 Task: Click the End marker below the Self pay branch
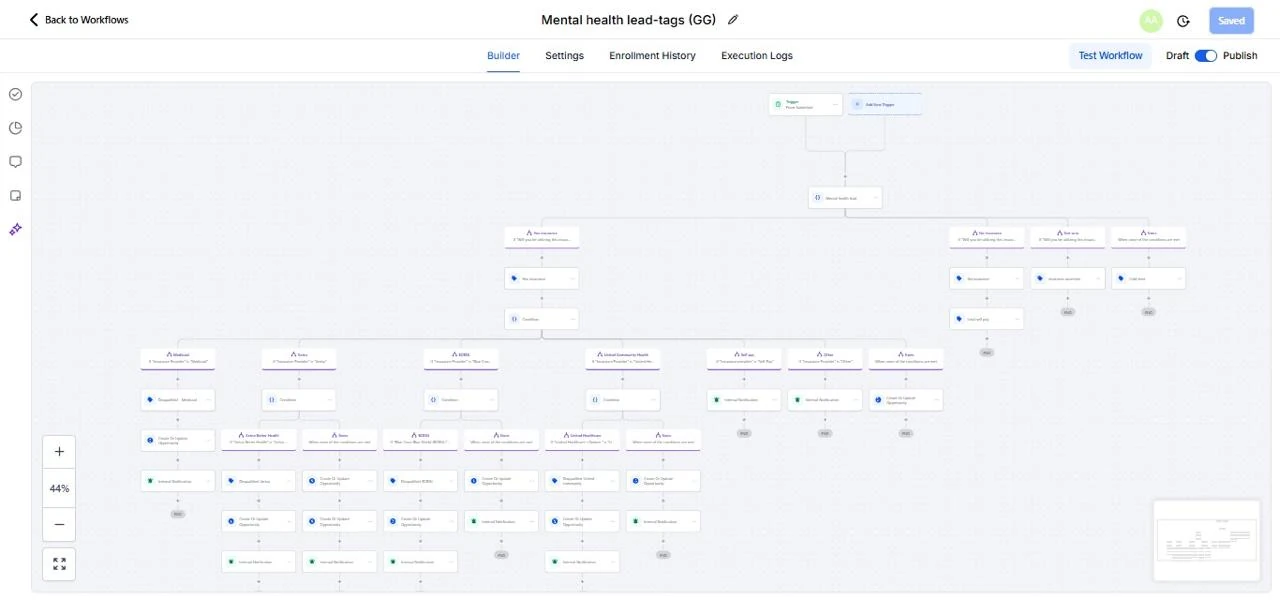(744, 433)
